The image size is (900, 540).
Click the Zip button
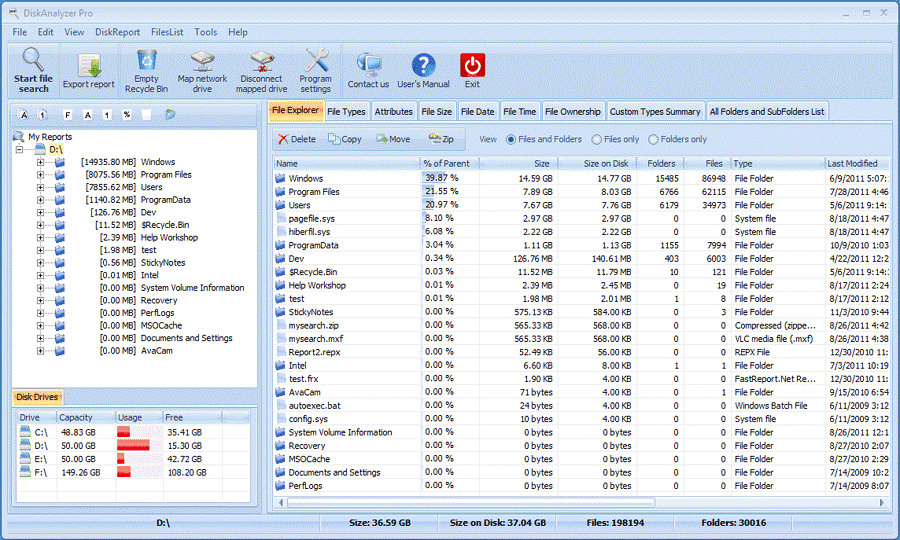[x=441, y=139]
